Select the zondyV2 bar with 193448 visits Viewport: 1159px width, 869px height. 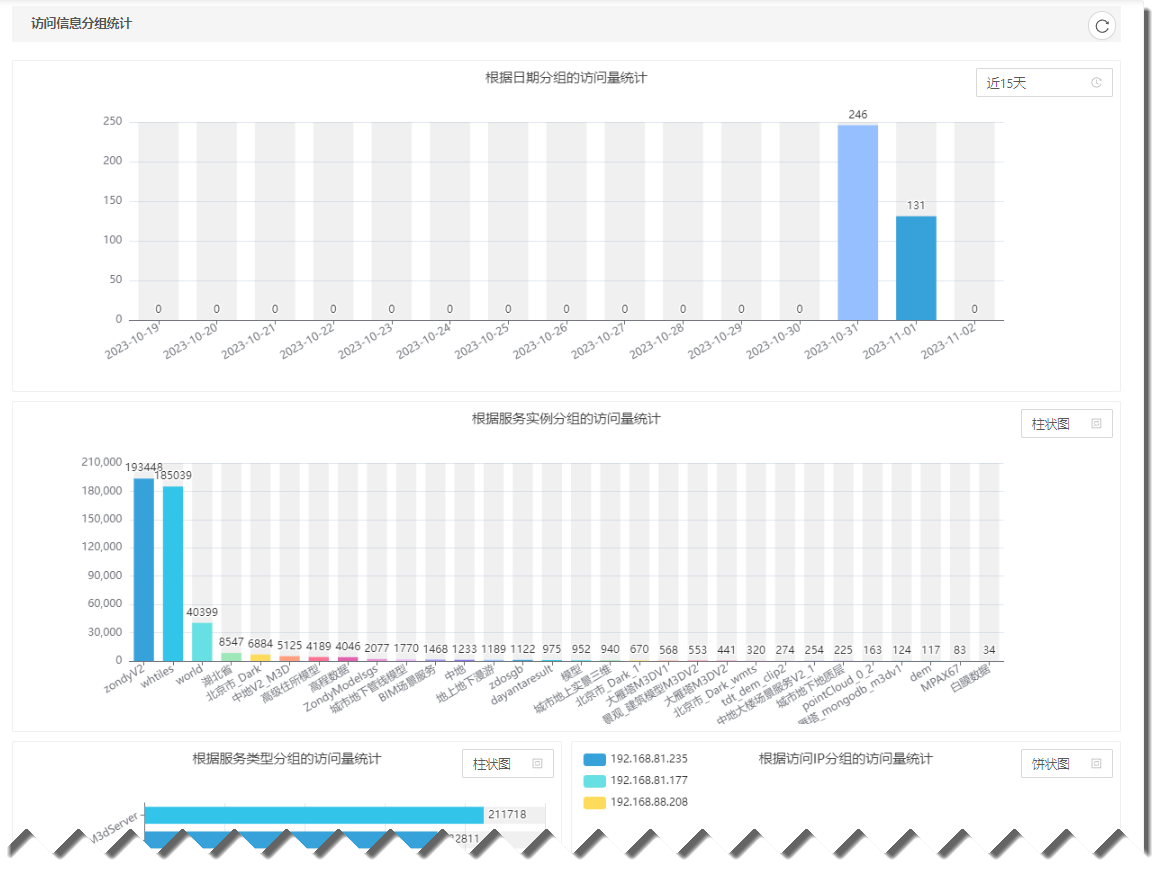click(x=144, y=569)
